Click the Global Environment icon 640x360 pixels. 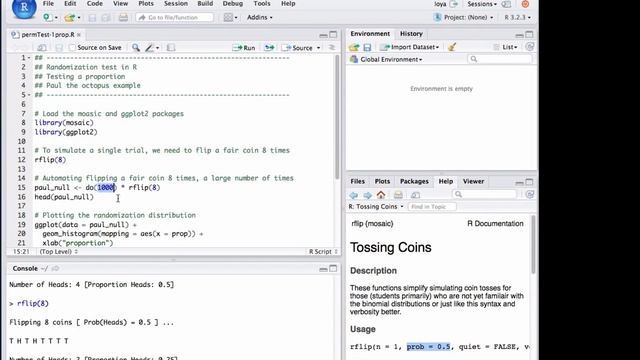tap(354, 59)
